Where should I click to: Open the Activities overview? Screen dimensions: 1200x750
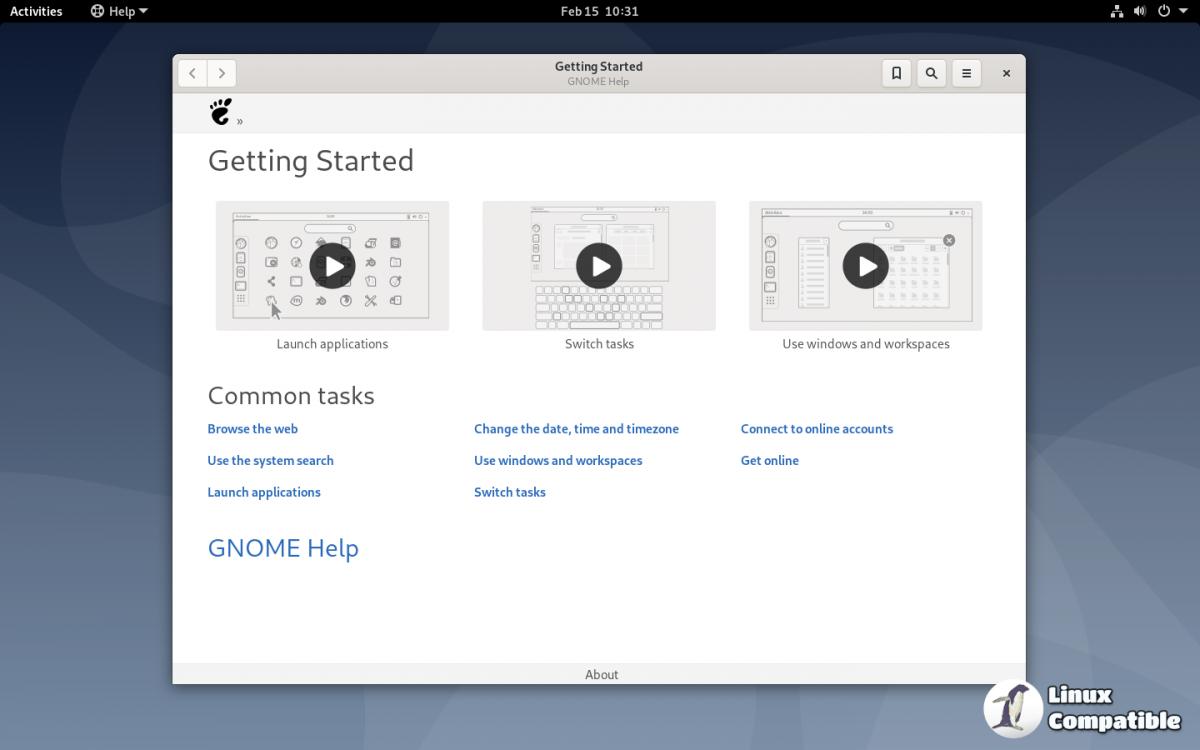pyautogui.click(x=36, y=11)
